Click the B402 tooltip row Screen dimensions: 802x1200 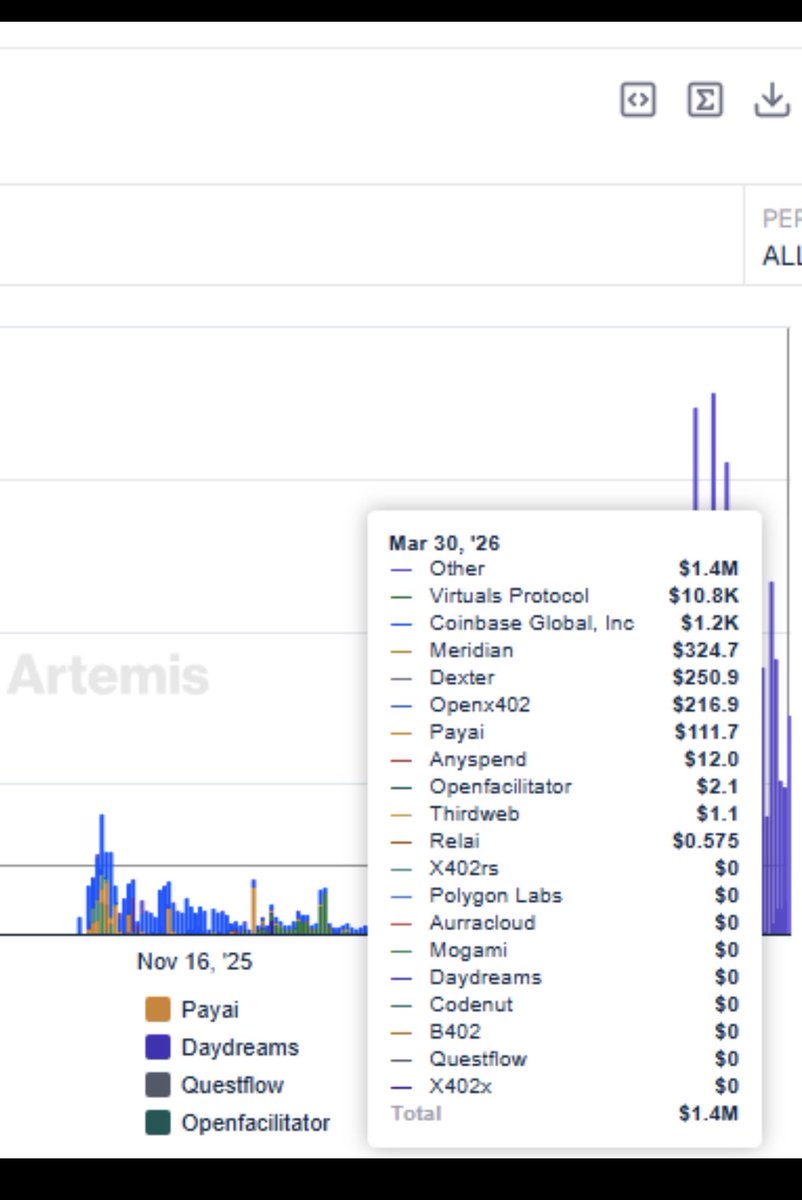coord(564,1032)
